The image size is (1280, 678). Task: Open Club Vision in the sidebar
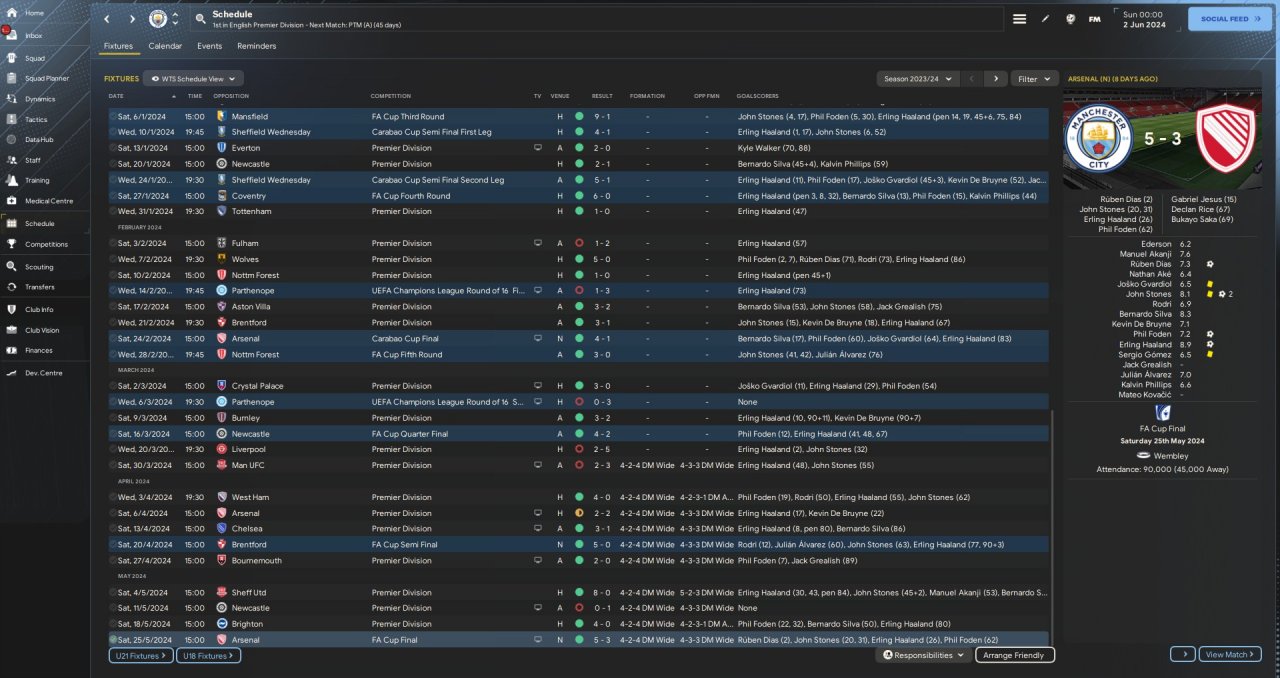42,330
